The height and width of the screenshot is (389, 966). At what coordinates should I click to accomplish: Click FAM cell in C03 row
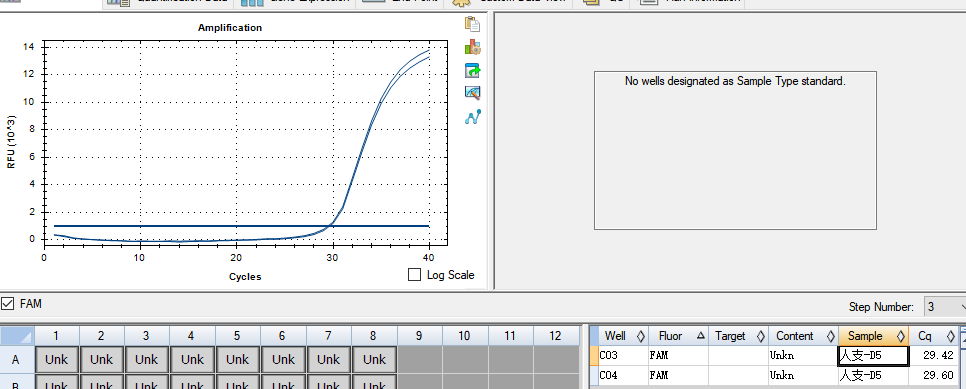click(x=678, y=356)
